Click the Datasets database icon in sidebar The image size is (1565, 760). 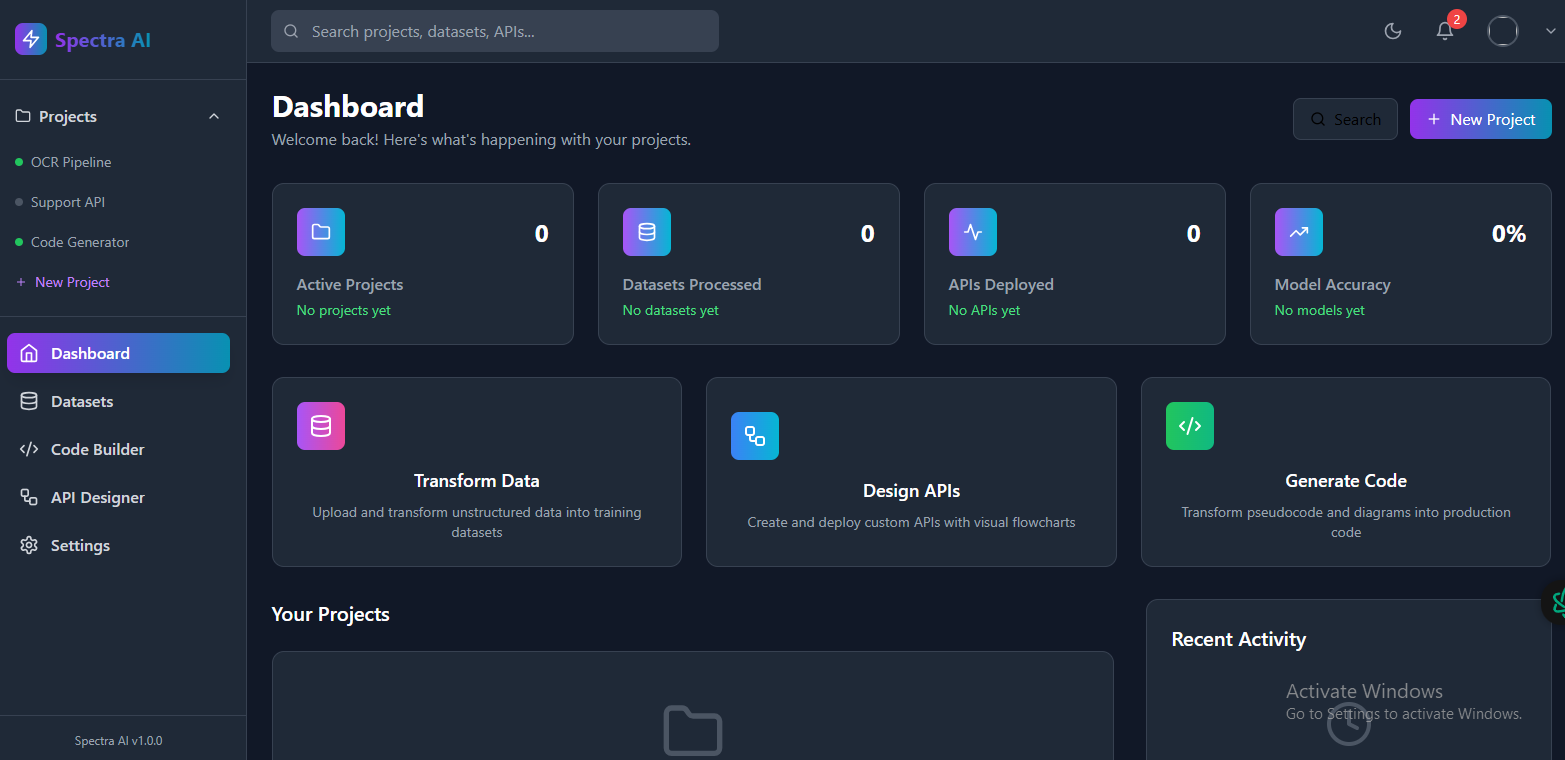click(x=29, y=401)
